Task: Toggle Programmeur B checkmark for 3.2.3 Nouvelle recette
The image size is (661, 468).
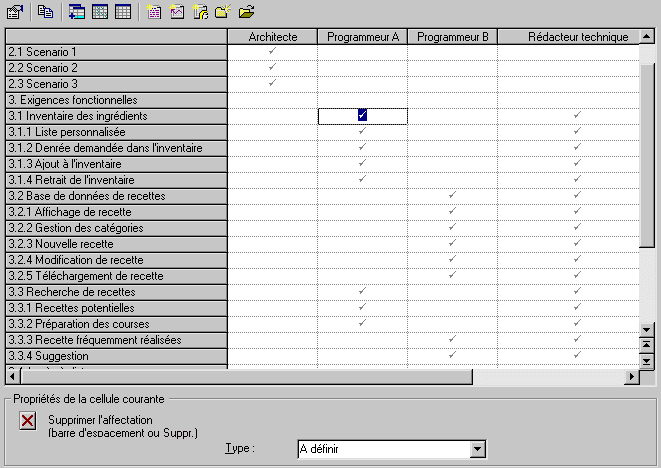Action: pos(452,243)
